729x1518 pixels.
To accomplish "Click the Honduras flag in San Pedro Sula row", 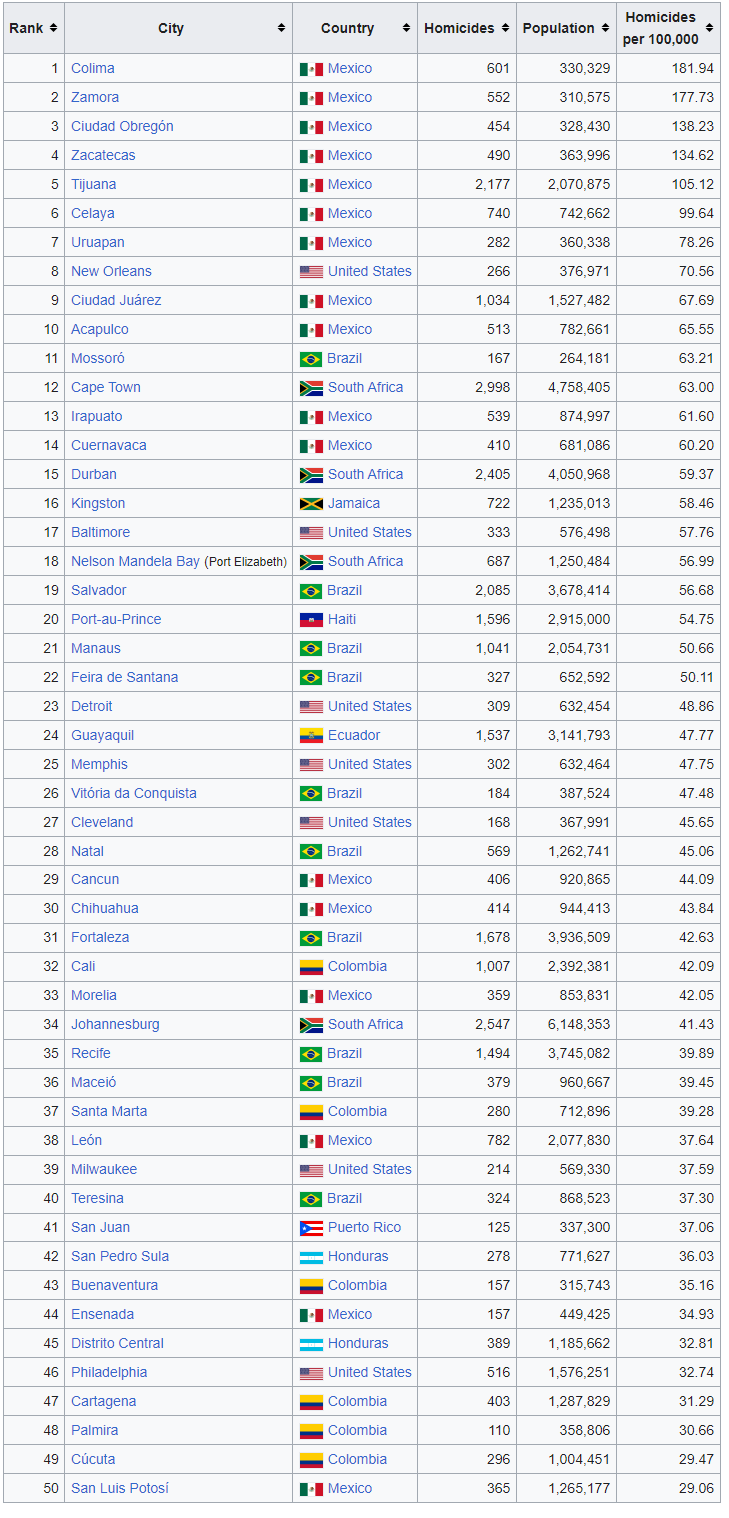I will click(311, 1257).
